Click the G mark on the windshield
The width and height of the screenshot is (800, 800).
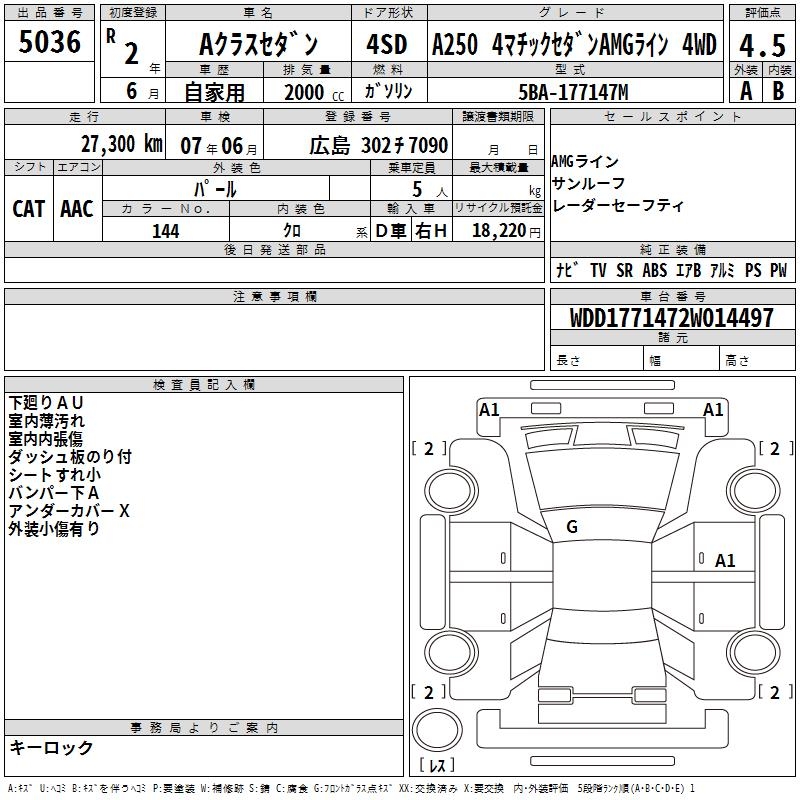571,527
